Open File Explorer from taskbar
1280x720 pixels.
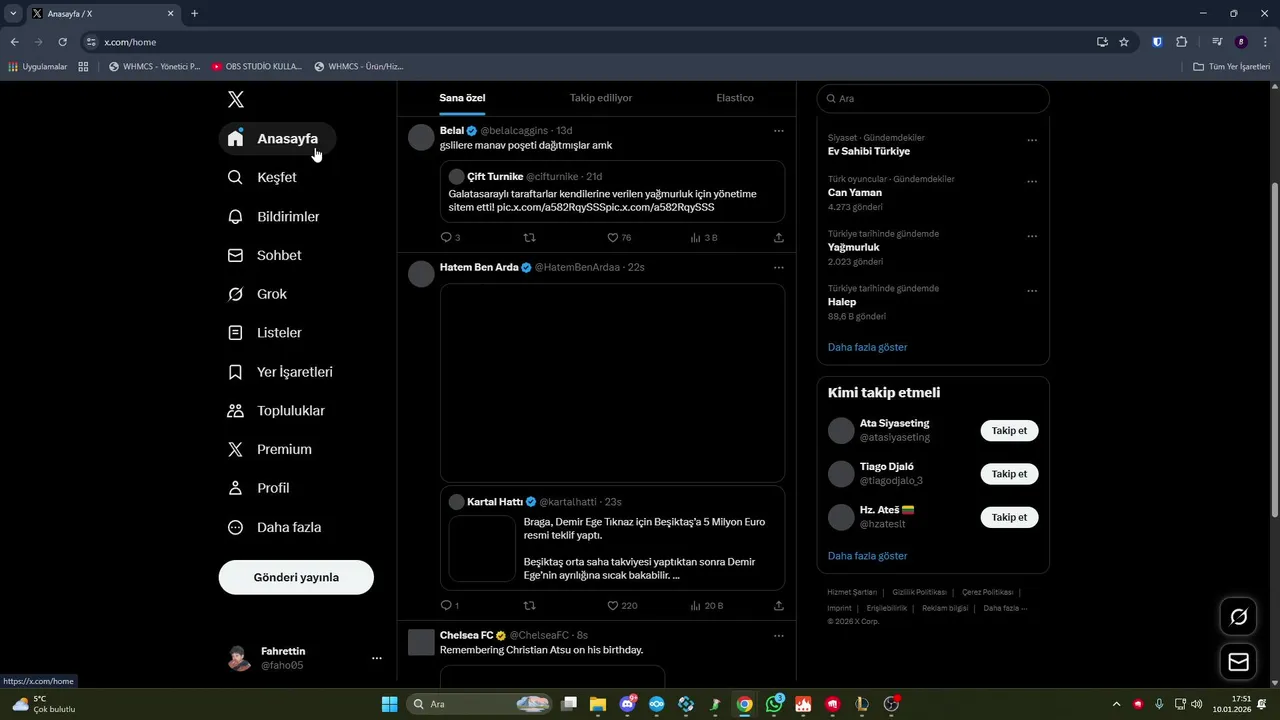click(x=598, y=704)
